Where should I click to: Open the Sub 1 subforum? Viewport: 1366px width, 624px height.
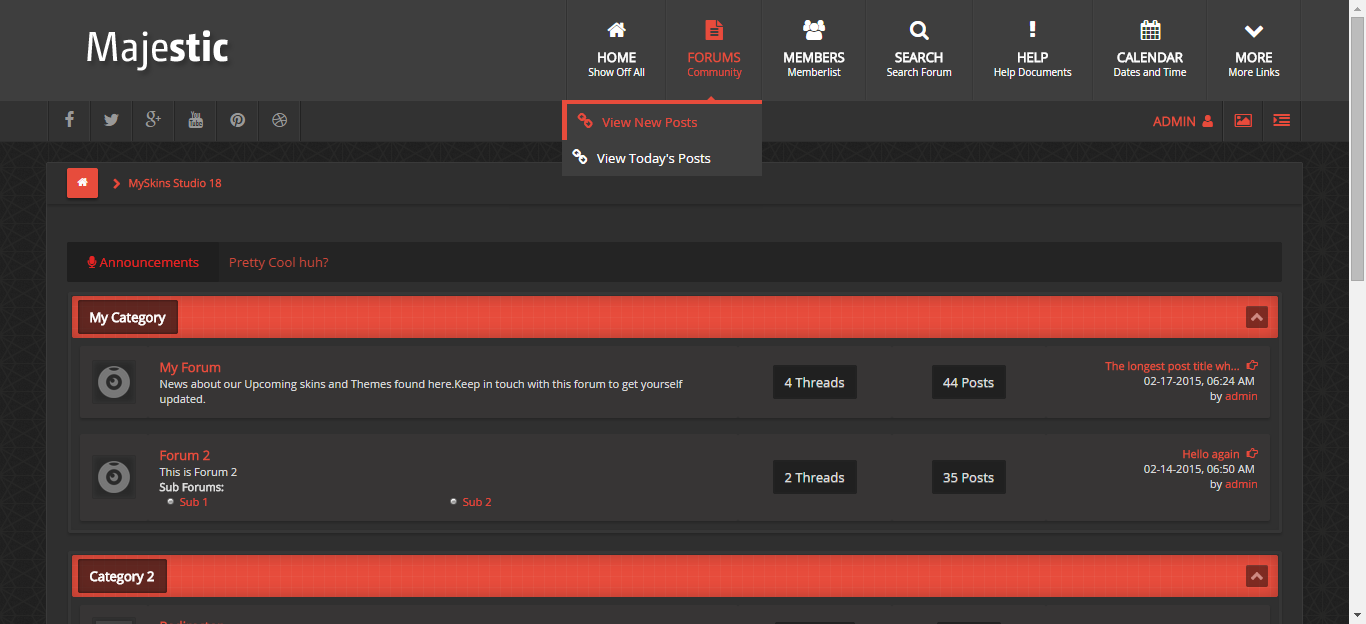coord(194,502)
